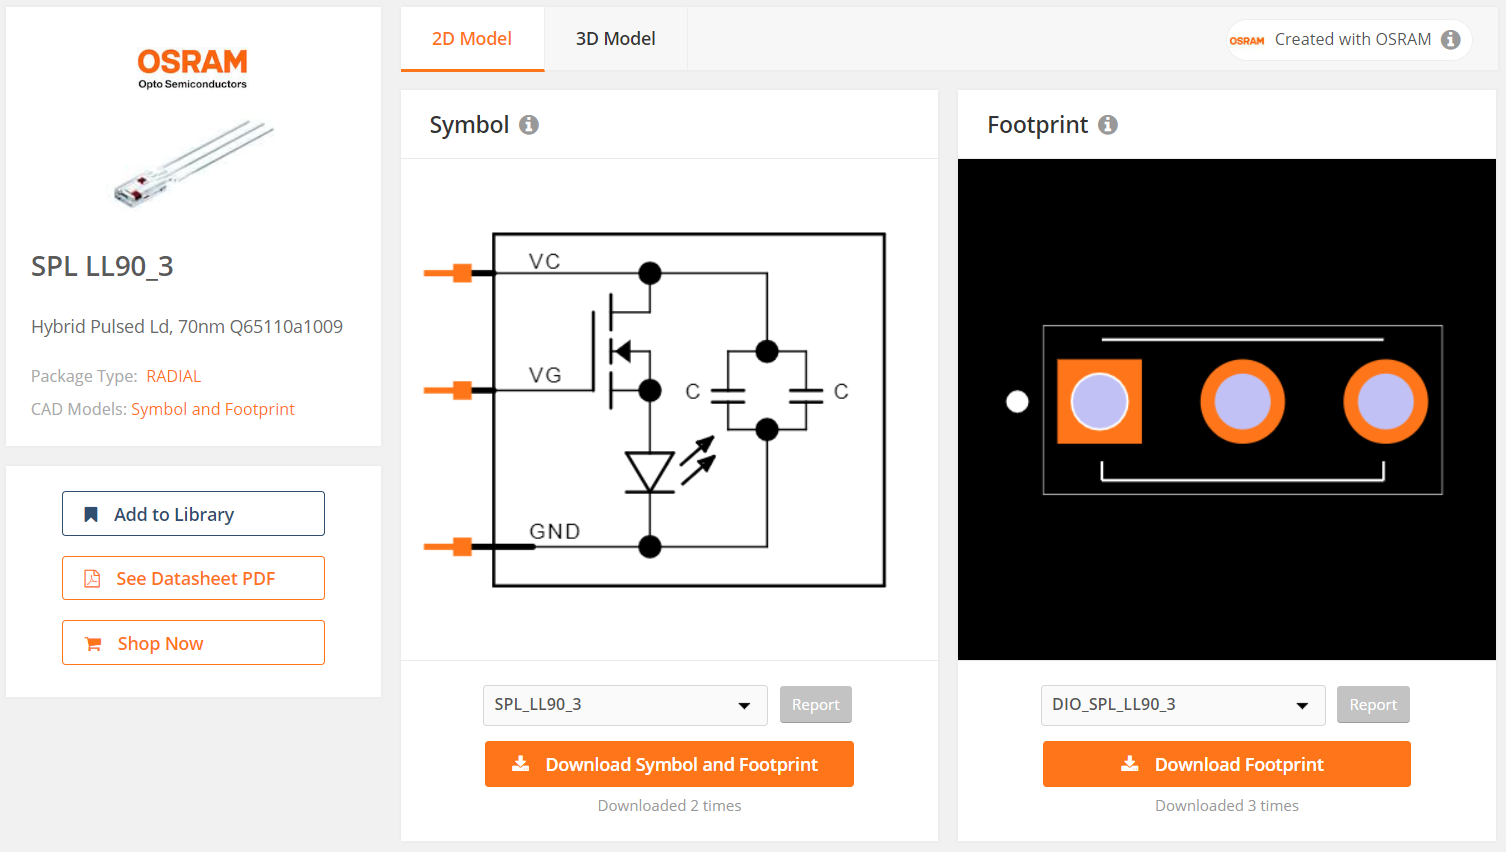The image size is (1506, 852).
Task: Click the info icon next to Created with OSRAM
Action: (1451, 40)
